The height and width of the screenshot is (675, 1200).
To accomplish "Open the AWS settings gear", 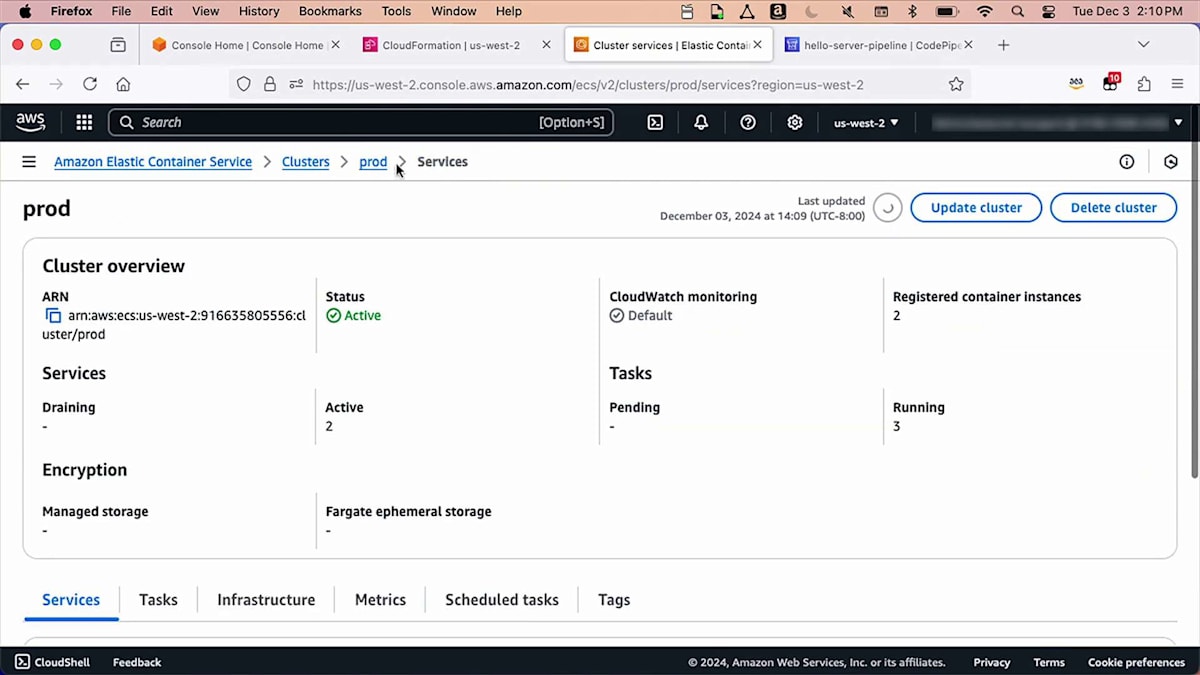I will pyautogui.click(x=795, y=122).
